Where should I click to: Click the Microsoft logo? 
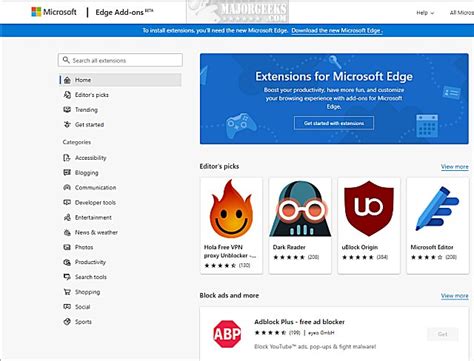54,12
